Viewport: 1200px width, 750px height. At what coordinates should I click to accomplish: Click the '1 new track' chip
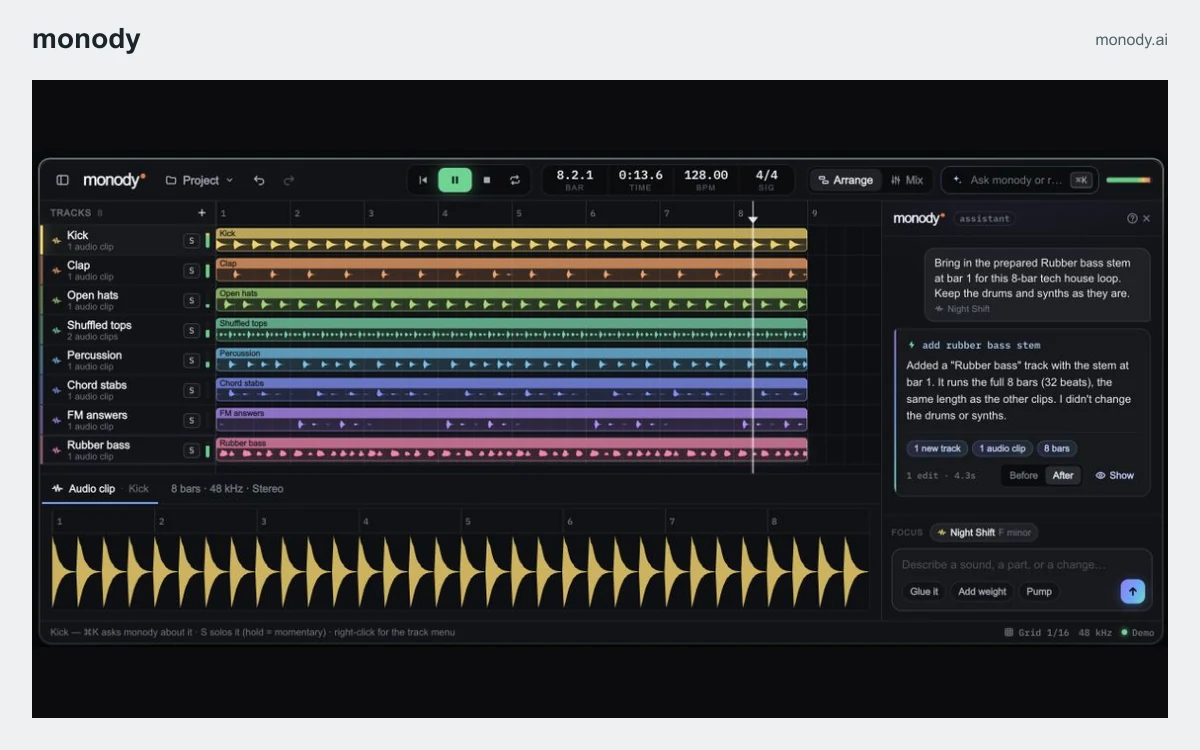click(937, 449)
